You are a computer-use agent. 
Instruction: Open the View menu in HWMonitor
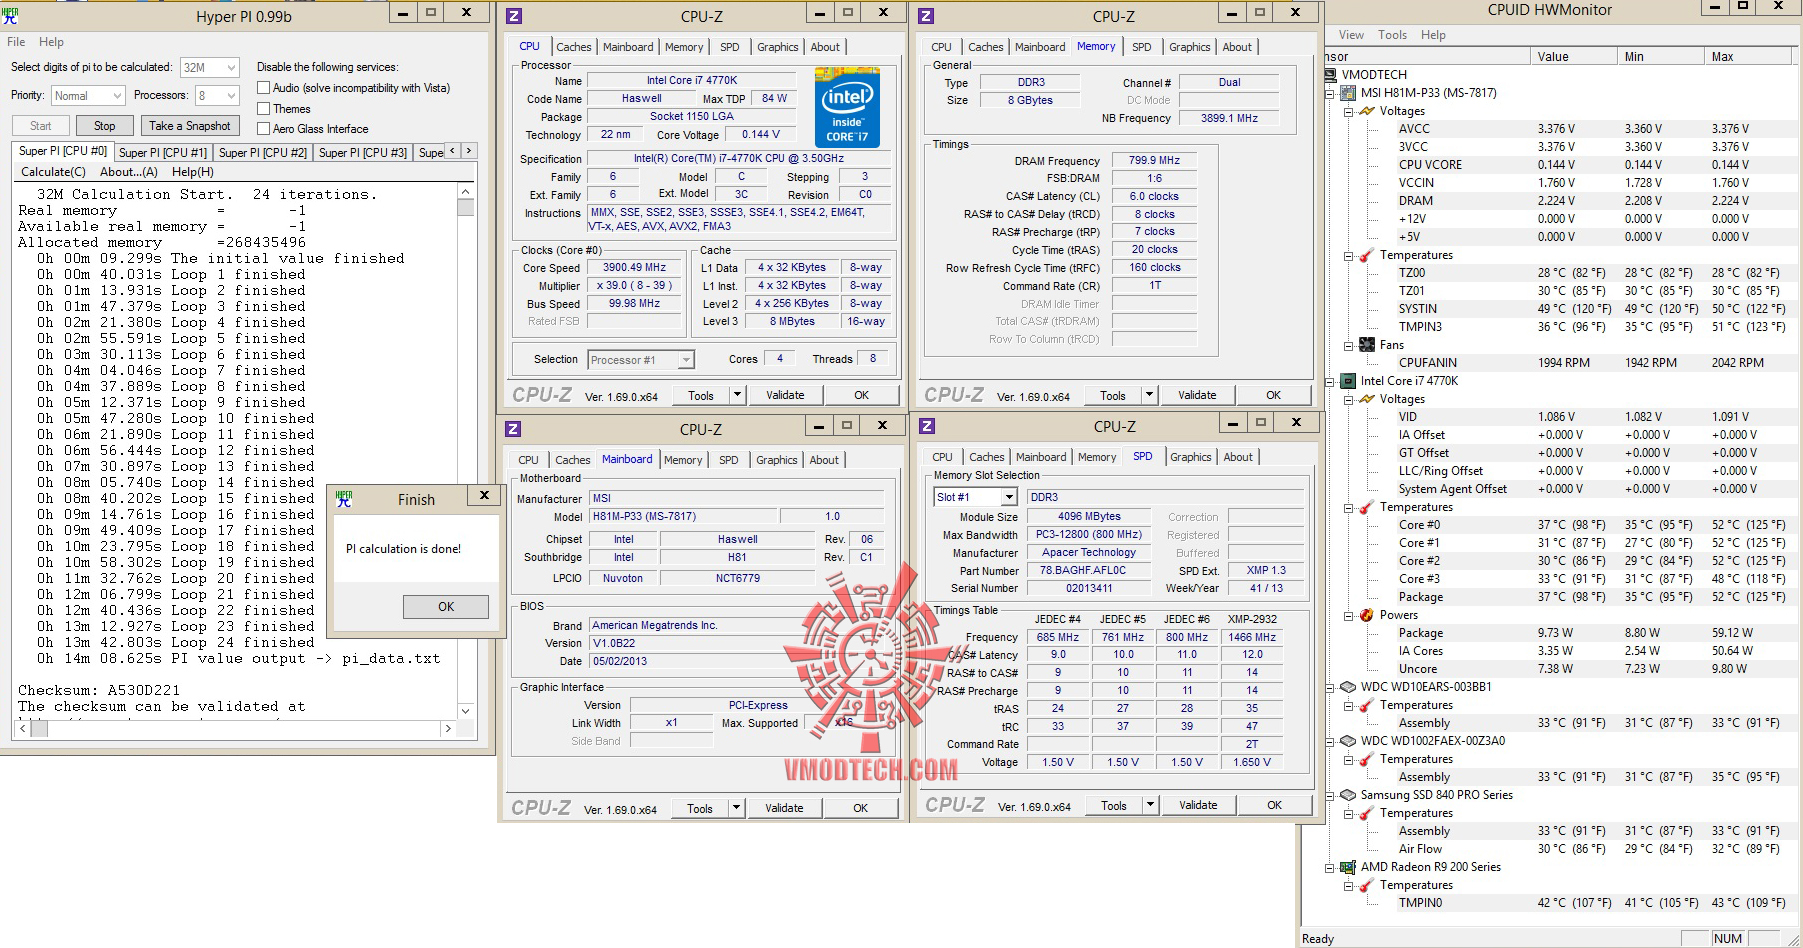[1351, 35]
